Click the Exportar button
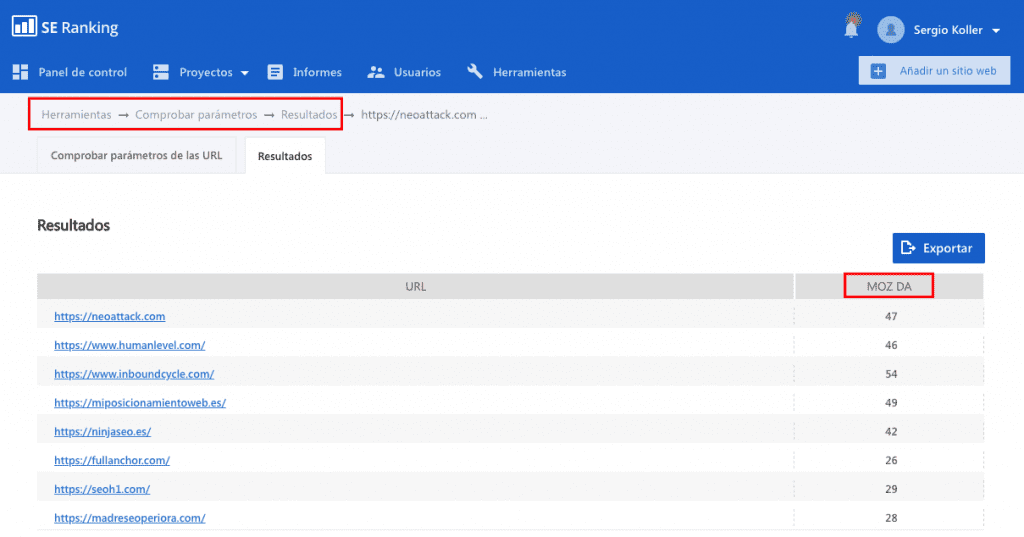Image resolution: width=1024 pixels, height=537 pixels. pos(938,248)
